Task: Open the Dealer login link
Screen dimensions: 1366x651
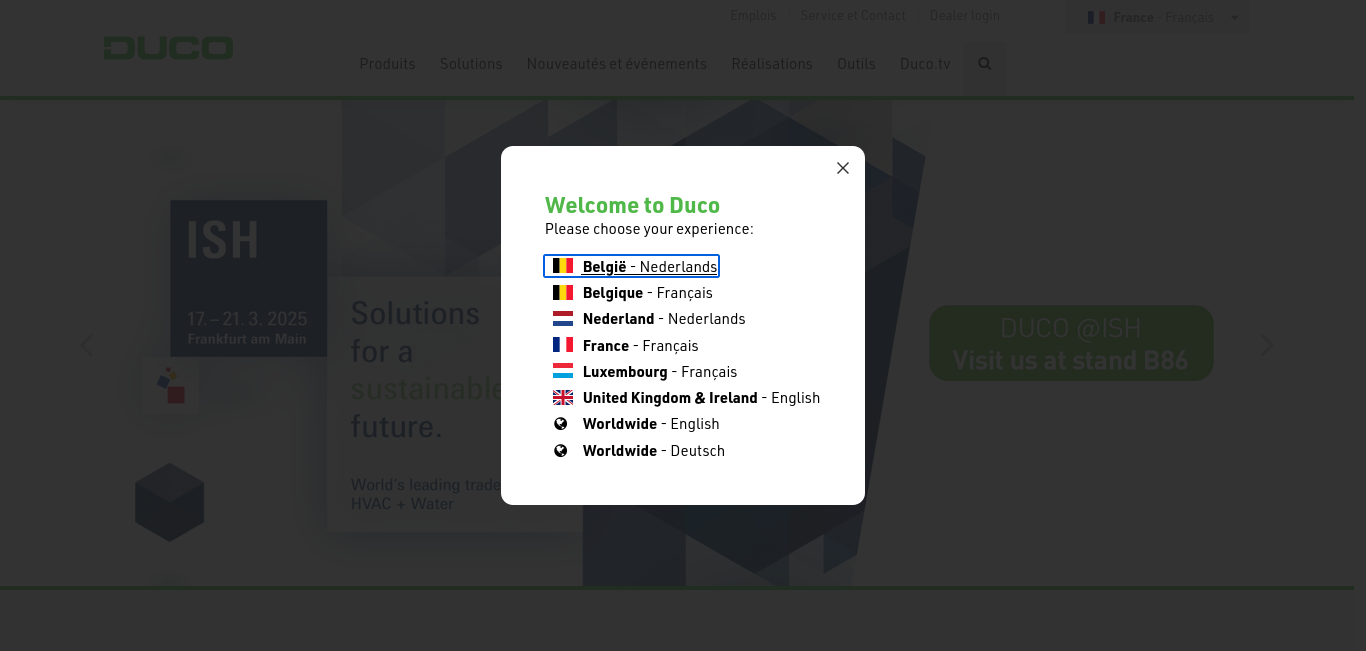Action: (x=964, y=16)
